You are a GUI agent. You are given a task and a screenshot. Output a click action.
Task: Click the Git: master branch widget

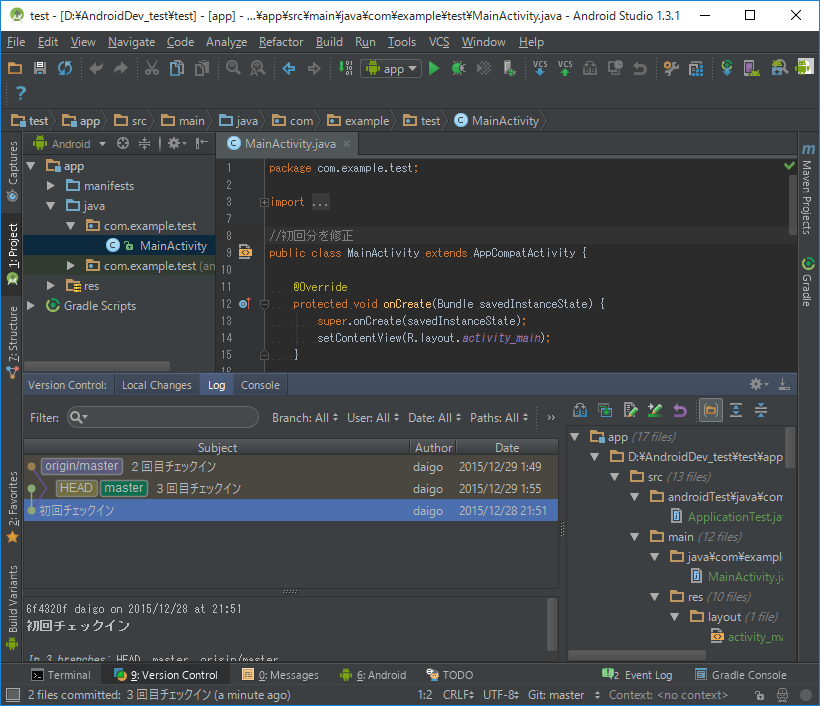click(x=563, y=695)
